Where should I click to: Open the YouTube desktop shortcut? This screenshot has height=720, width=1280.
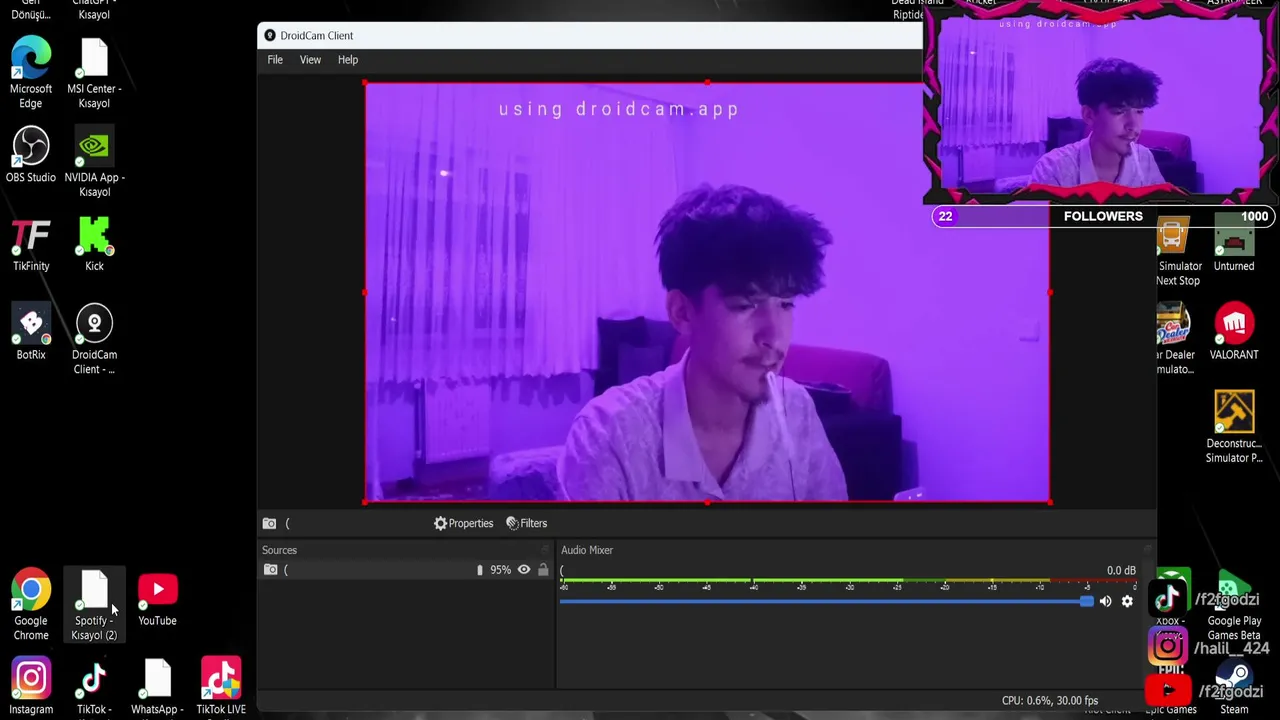click(x=157, y=600)
